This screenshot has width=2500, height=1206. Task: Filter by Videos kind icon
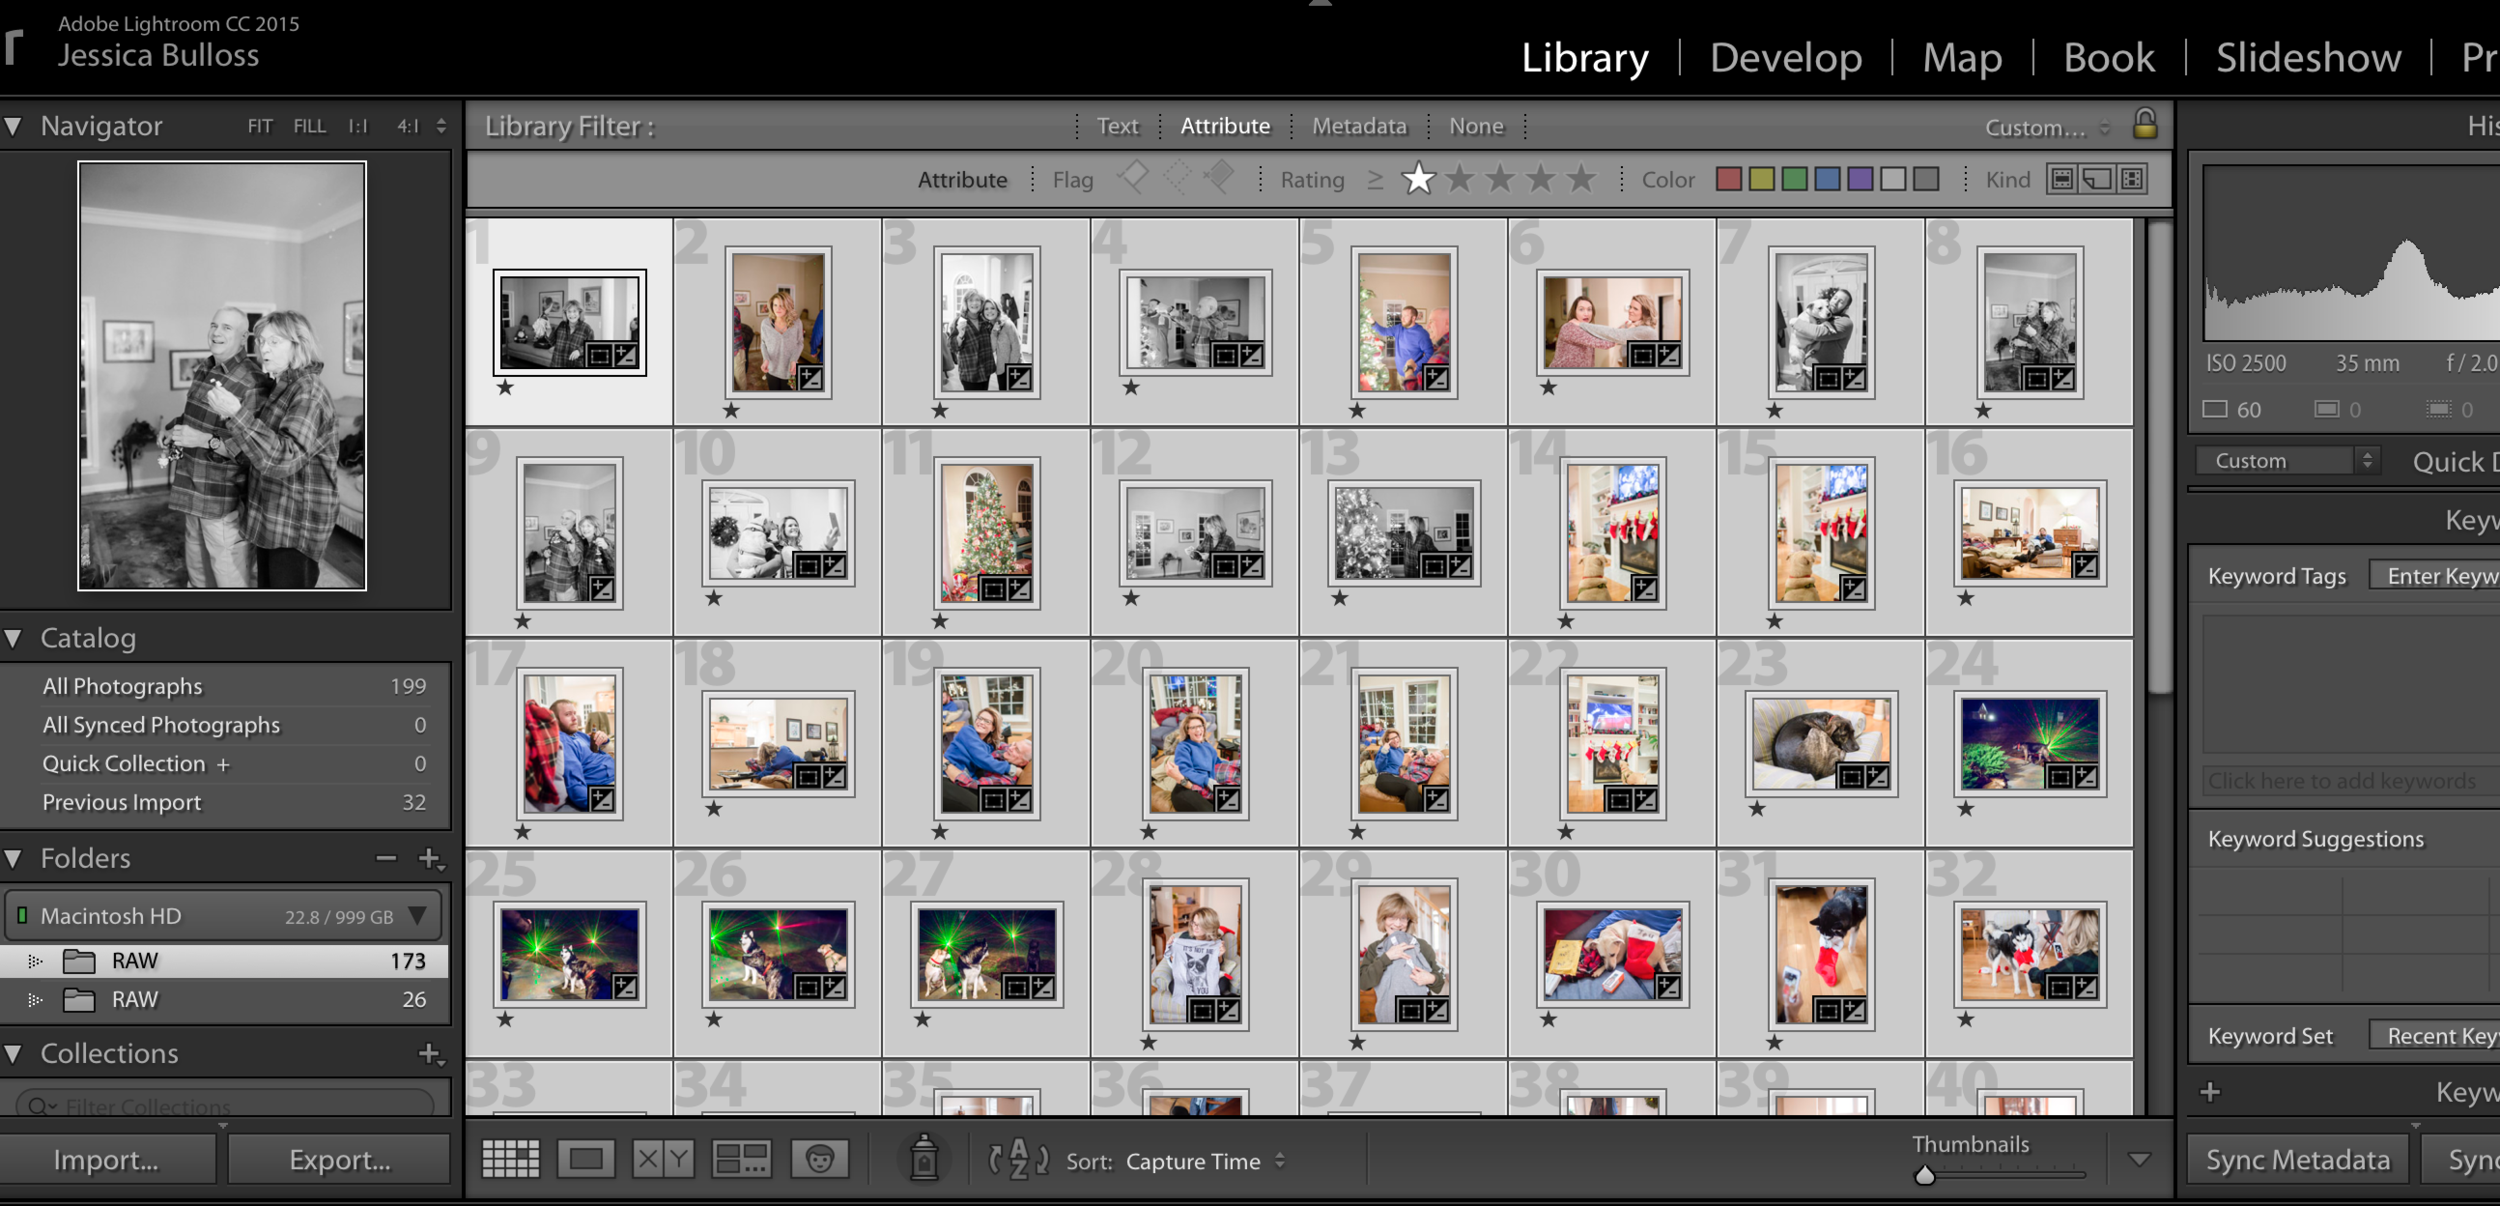pos(2132,179)
